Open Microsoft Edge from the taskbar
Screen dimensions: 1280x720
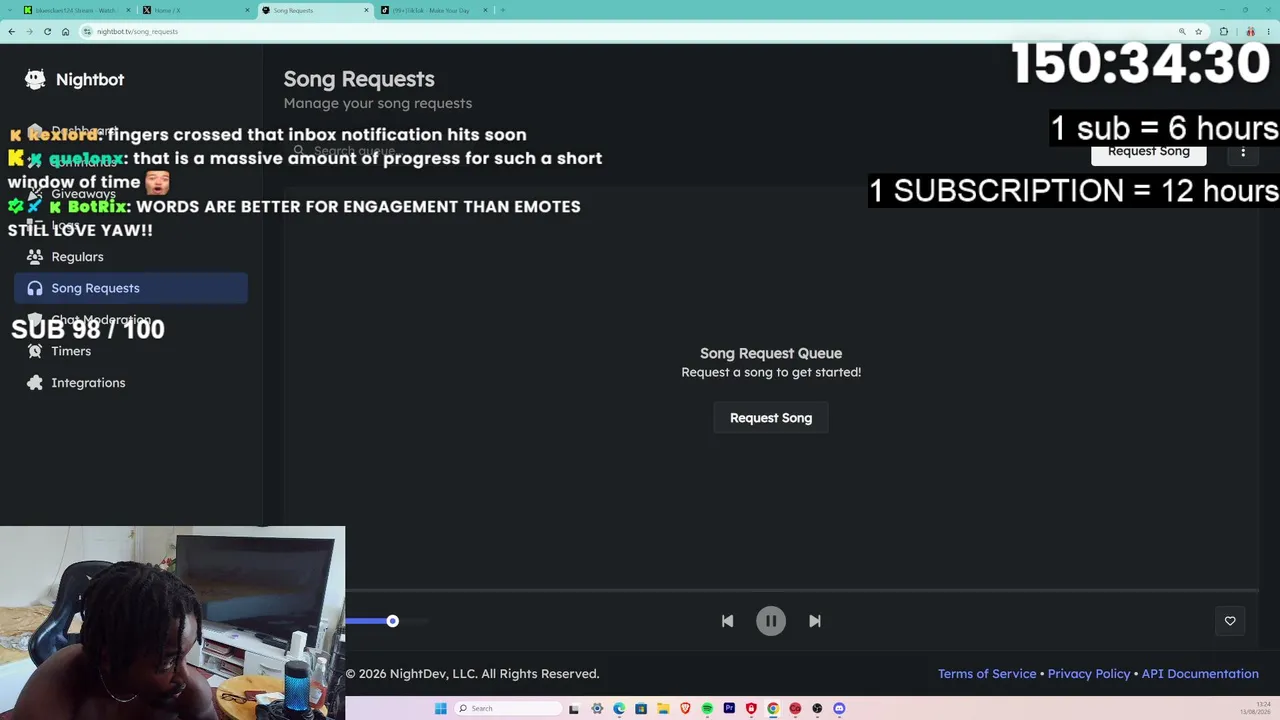coord(619,709)
